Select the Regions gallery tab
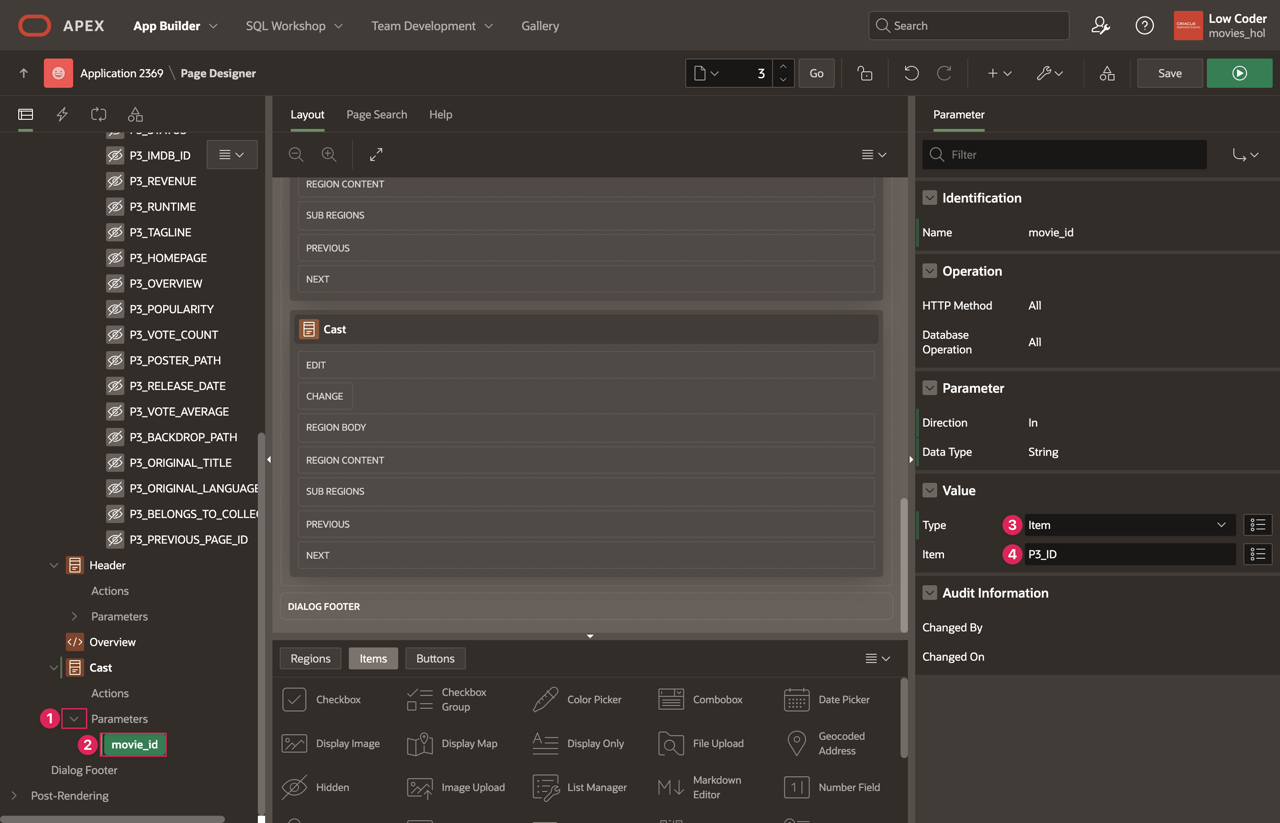Screen dimensions: 1280x823 pos(310,658)
